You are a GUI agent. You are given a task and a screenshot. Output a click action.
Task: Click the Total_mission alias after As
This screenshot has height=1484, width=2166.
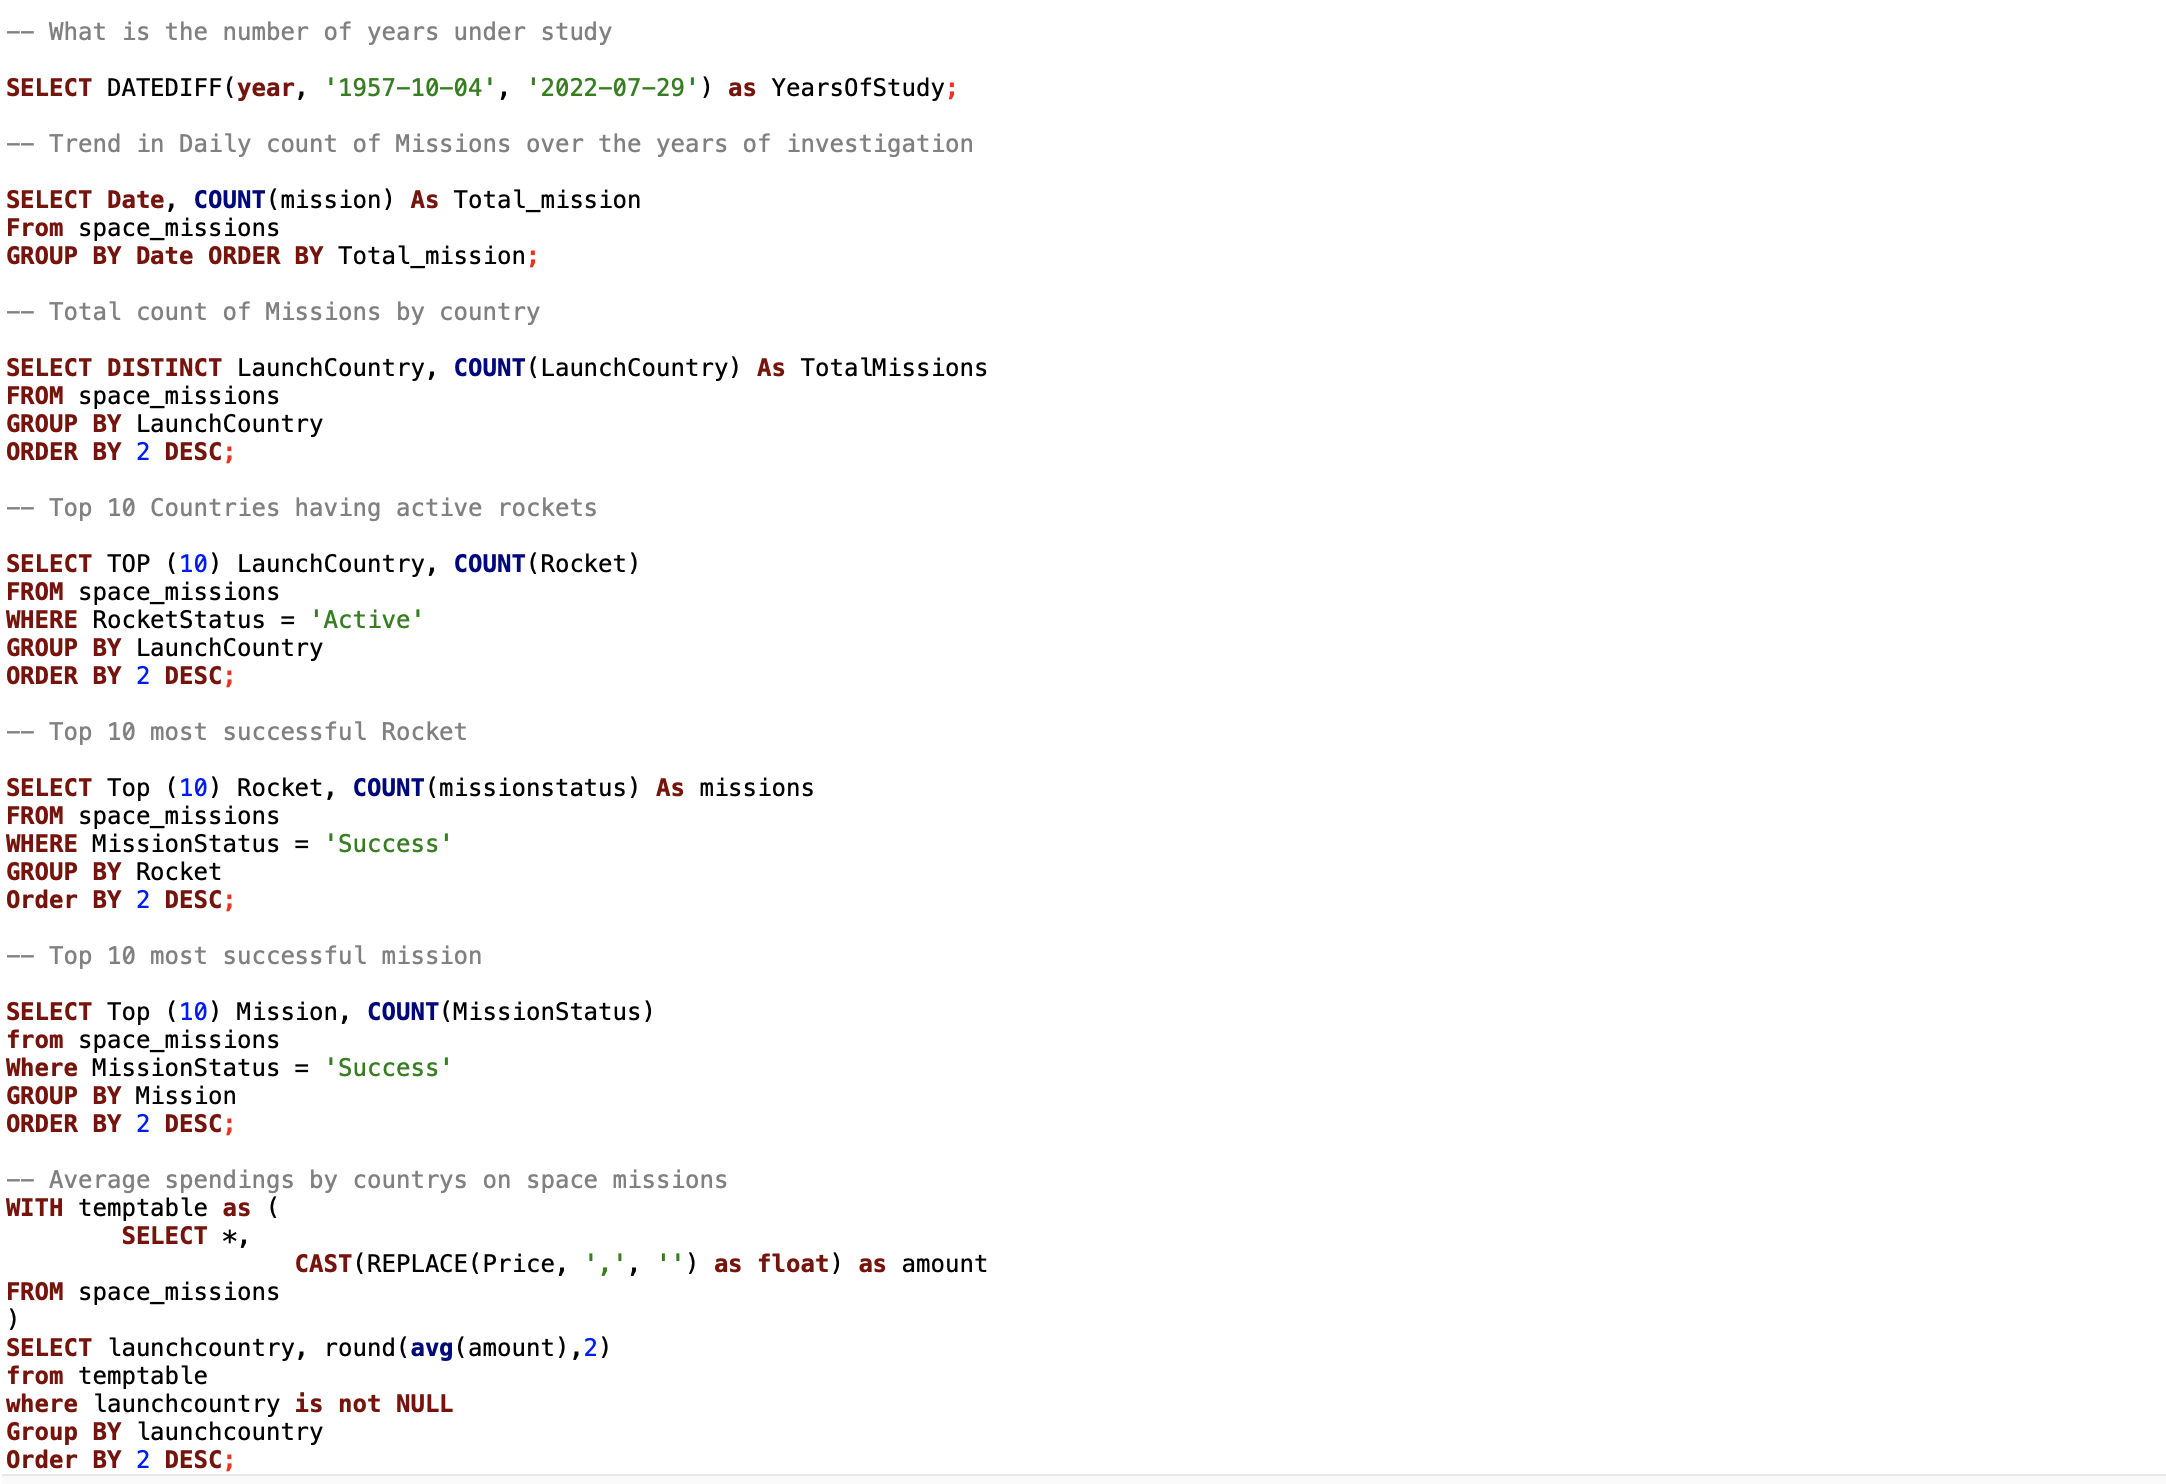pos(547,200)
